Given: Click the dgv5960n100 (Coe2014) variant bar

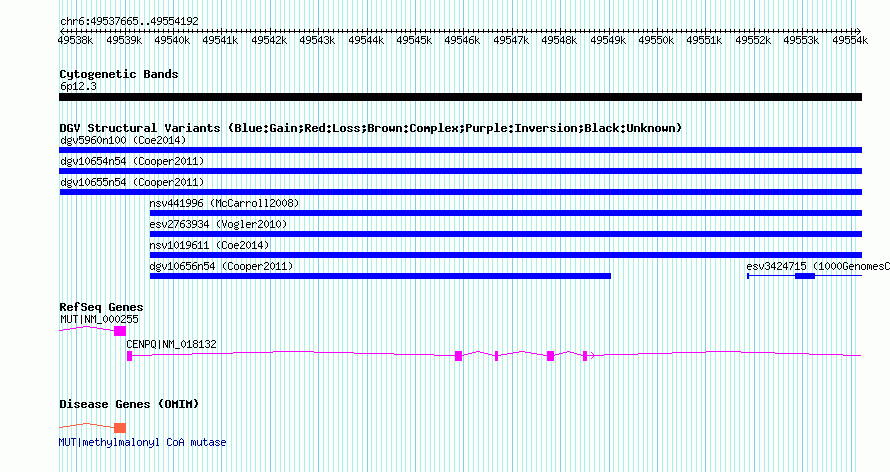Looking at the screenshot, I should tap(460, 150).
